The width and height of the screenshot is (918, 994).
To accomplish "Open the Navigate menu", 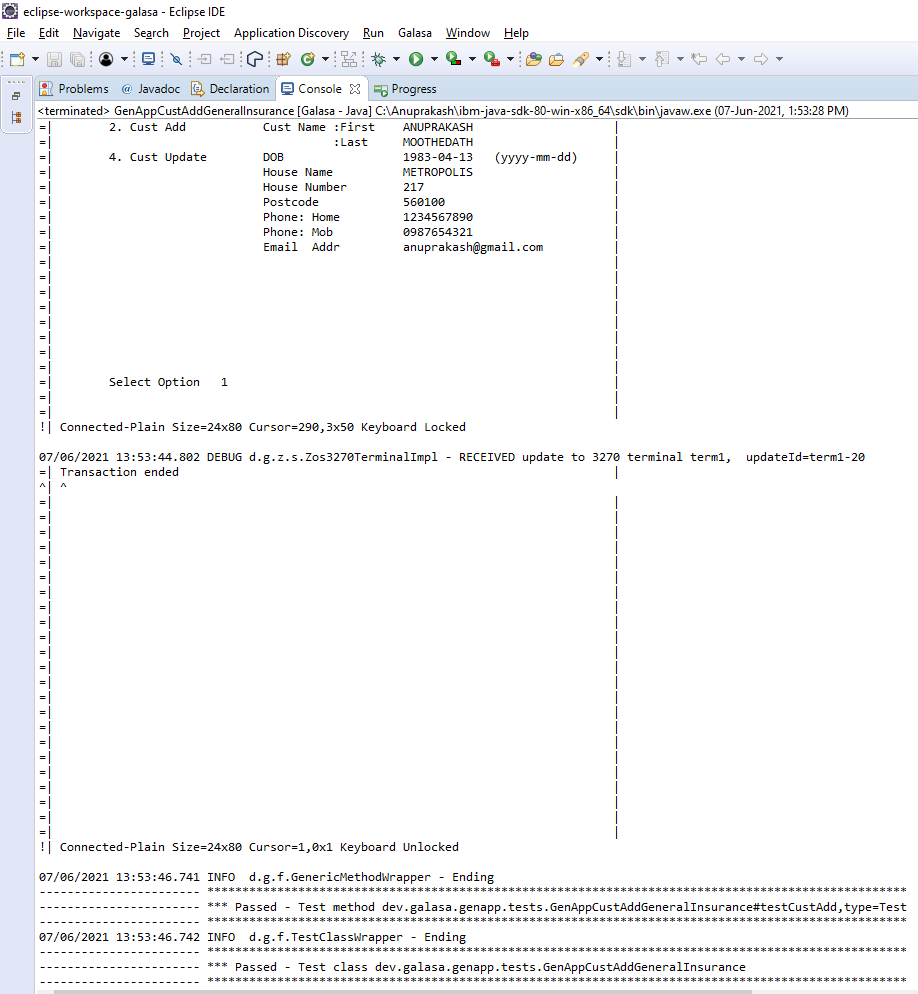I will [96, 33].
